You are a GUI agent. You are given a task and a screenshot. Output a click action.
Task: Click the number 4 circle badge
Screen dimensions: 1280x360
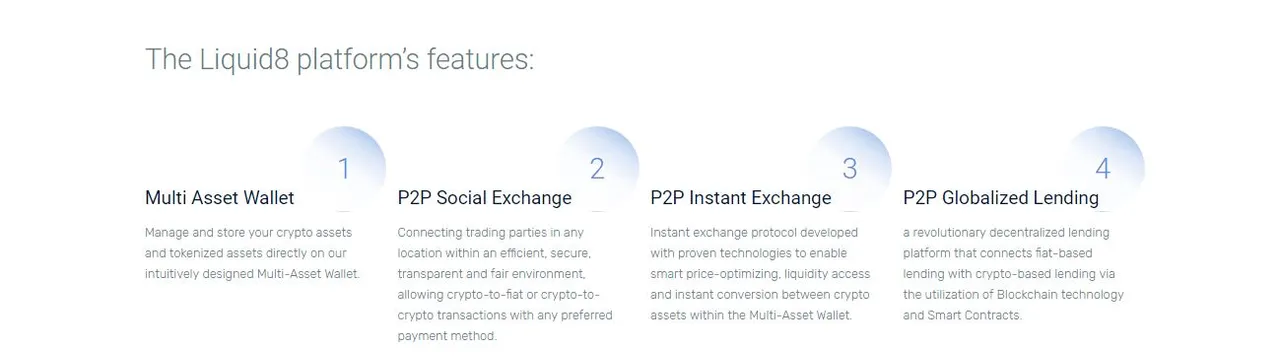[1103, 168]
